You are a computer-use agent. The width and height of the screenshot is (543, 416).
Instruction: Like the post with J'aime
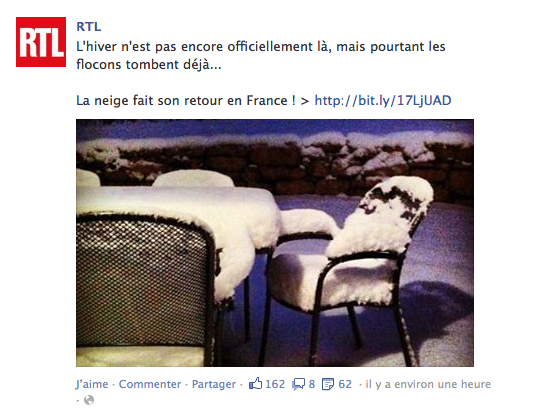point(92,384)
